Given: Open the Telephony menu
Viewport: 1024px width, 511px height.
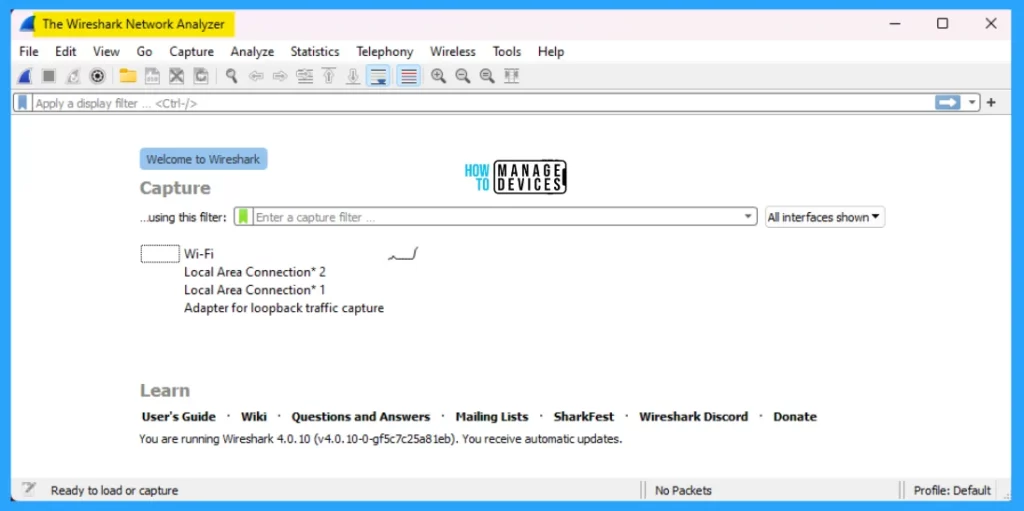Looking at the screenshot, I should [385, 52].
